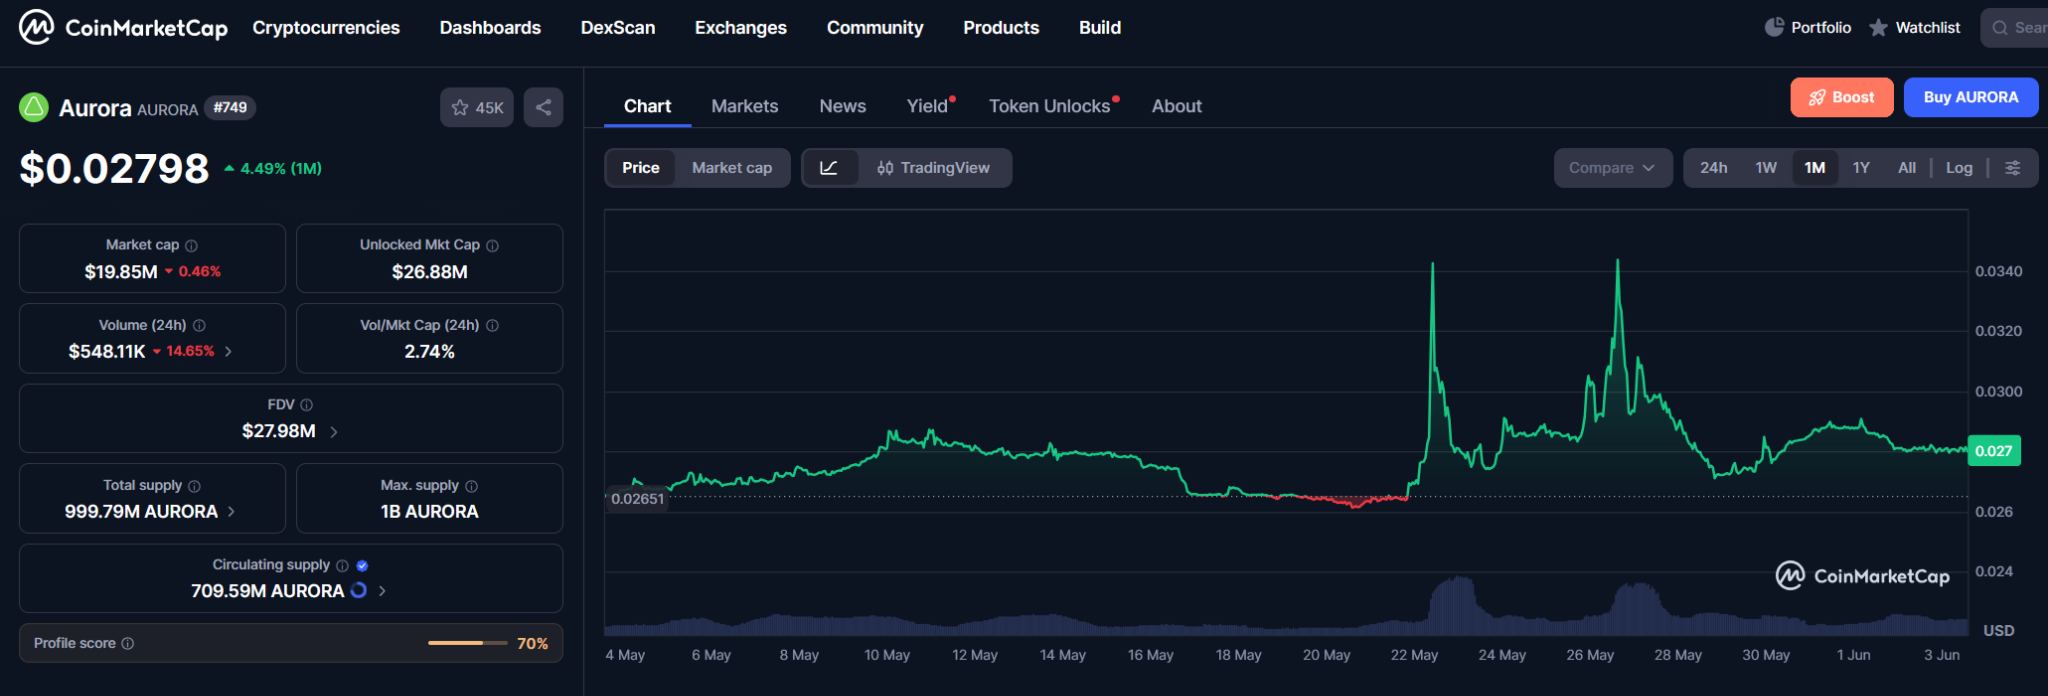
Task: Expand FDV details chevron
Action: (x=333, y=432)
